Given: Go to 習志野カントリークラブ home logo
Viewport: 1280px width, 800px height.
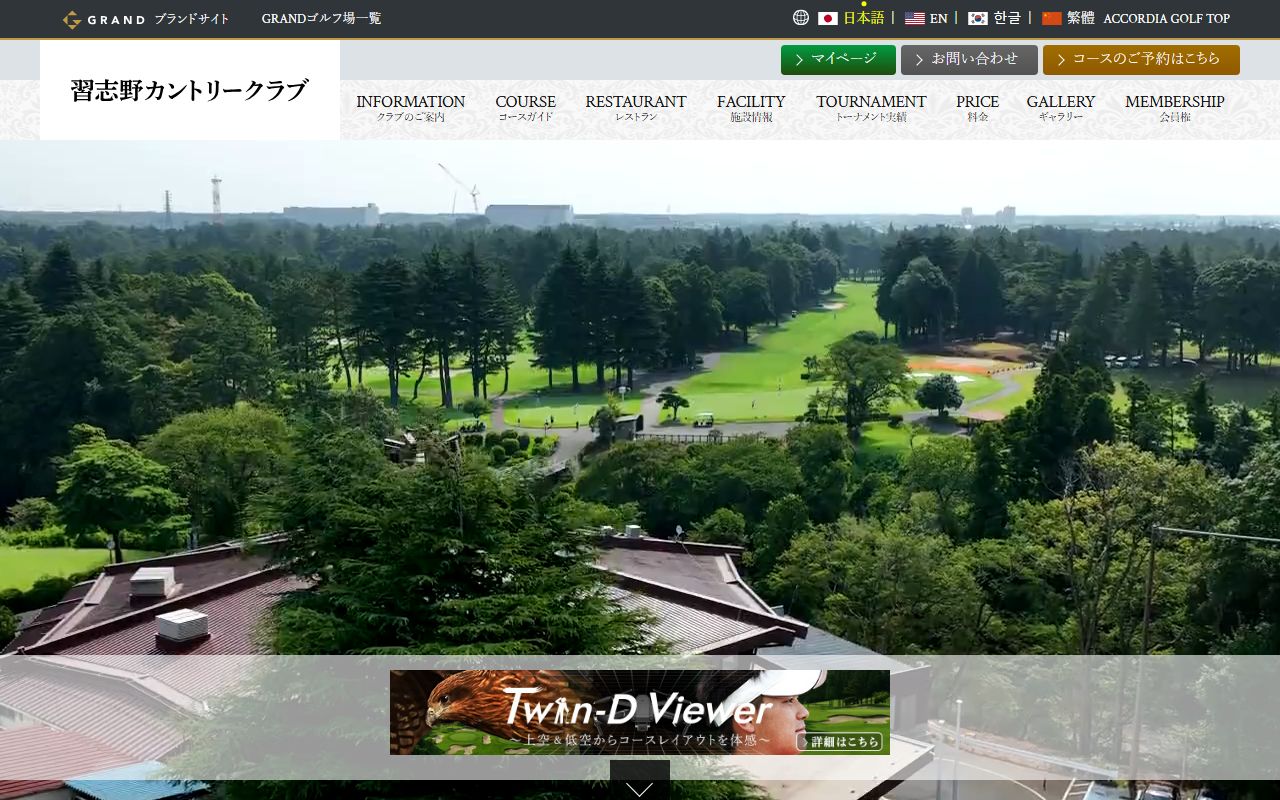Looking at the screenshot, I should click(x=190, y=90).
